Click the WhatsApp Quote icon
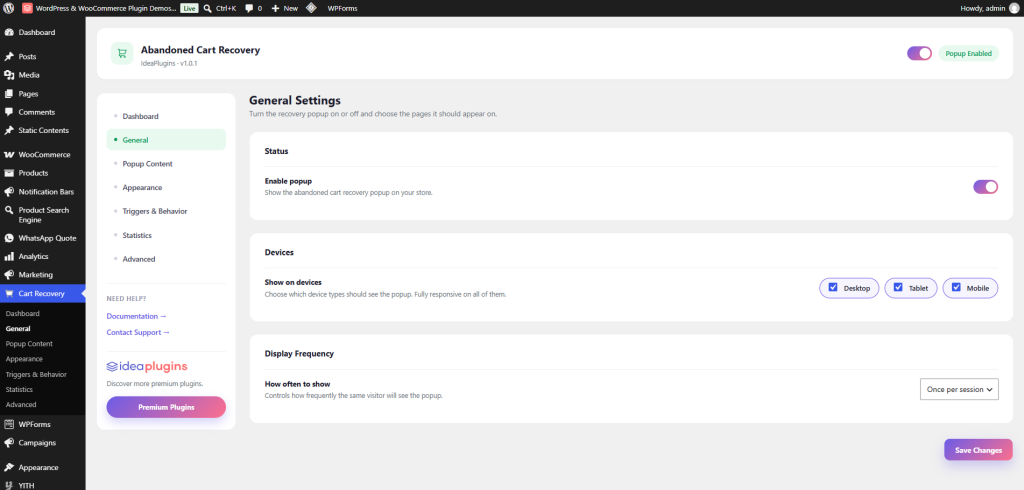 tap(9, 238)
